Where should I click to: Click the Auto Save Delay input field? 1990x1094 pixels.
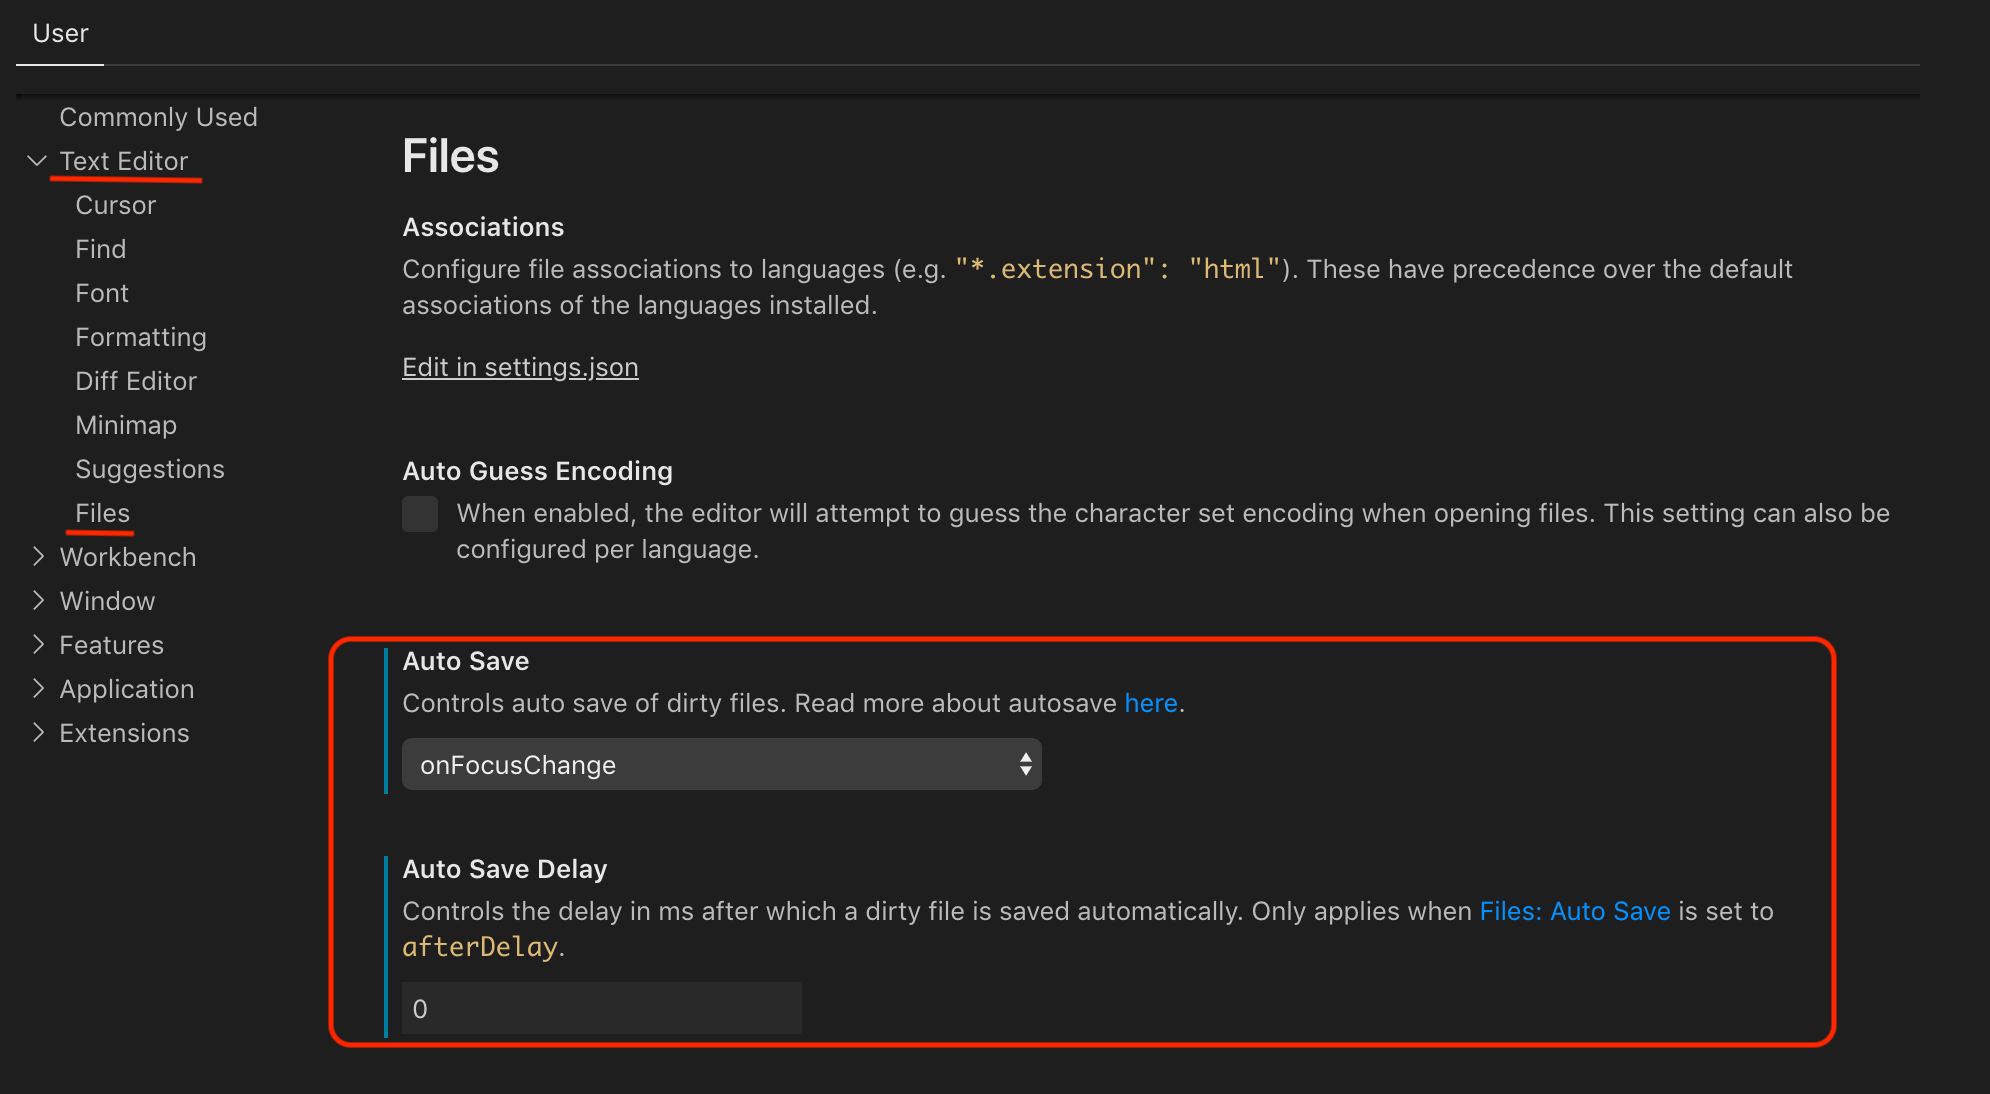pos(600,1008)
